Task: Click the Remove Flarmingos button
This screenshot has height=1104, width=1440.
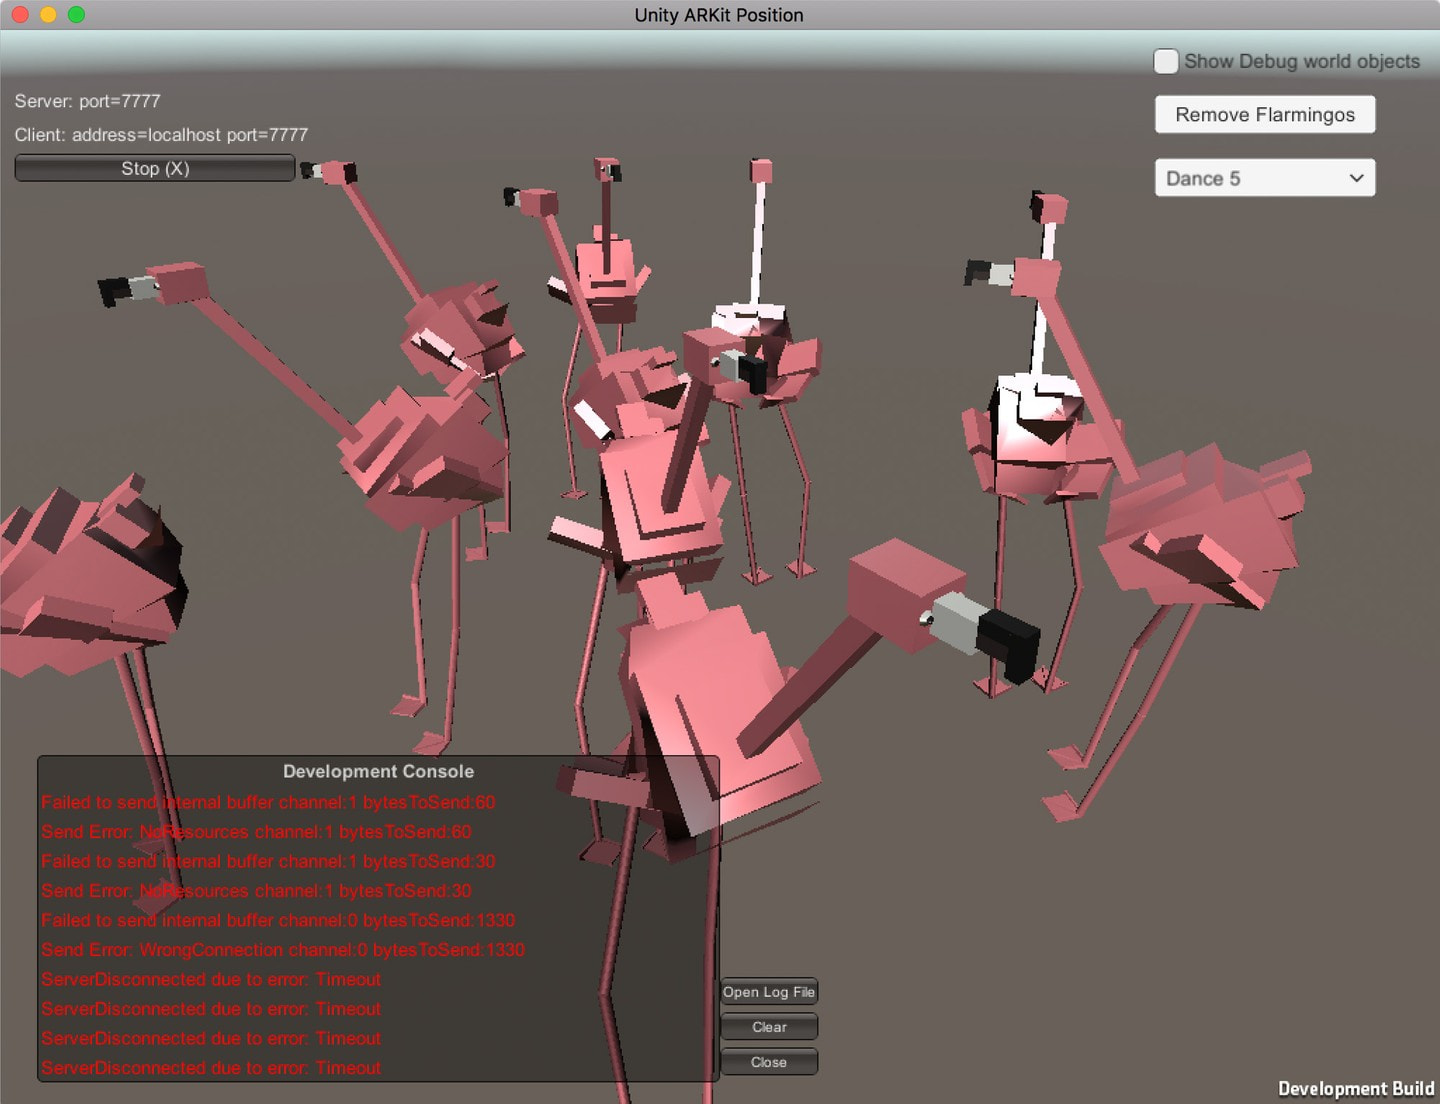Action: [x=1265, y=114]
